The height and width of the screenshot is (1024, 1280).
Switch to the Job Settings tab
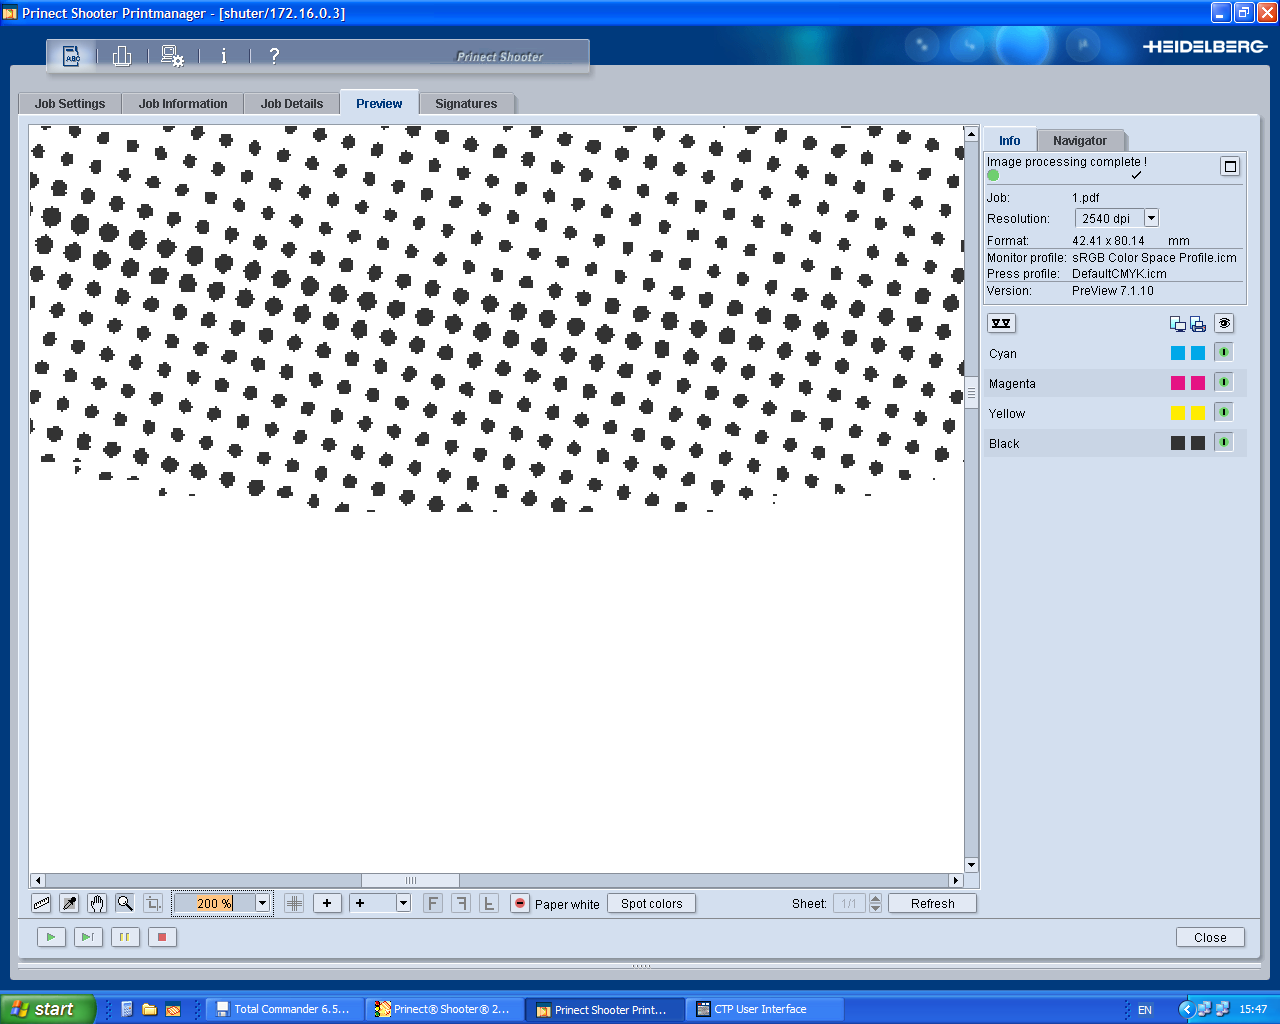(70, 104)
